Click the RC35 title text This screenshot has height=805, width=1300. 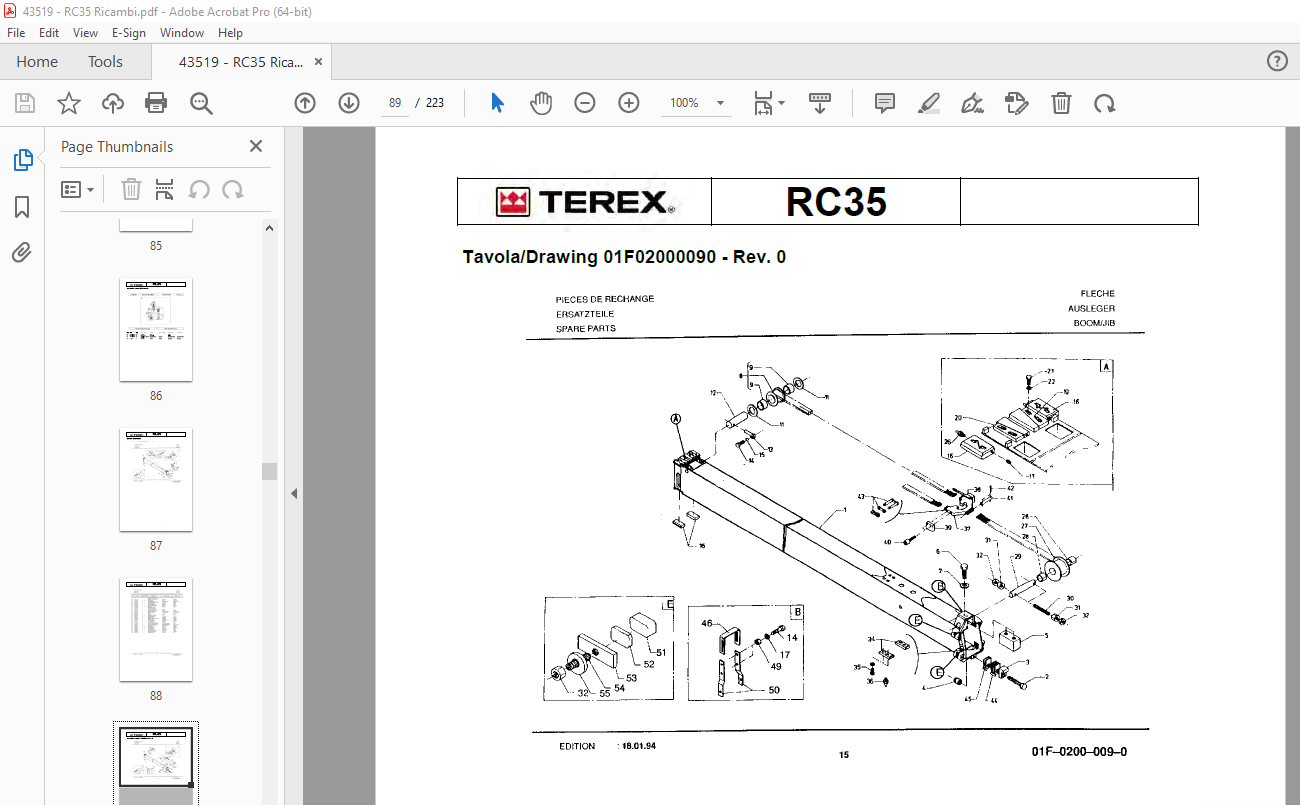click(x=836, y=202)
